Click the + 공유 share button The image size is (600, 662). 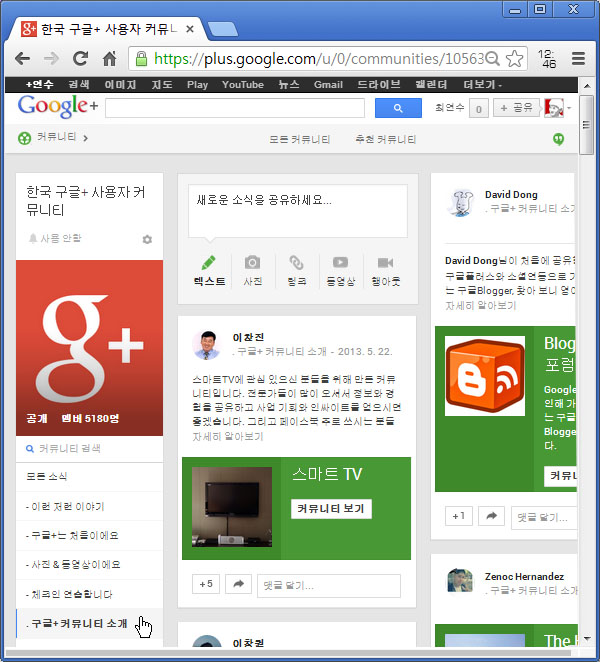tap(517, 108)
